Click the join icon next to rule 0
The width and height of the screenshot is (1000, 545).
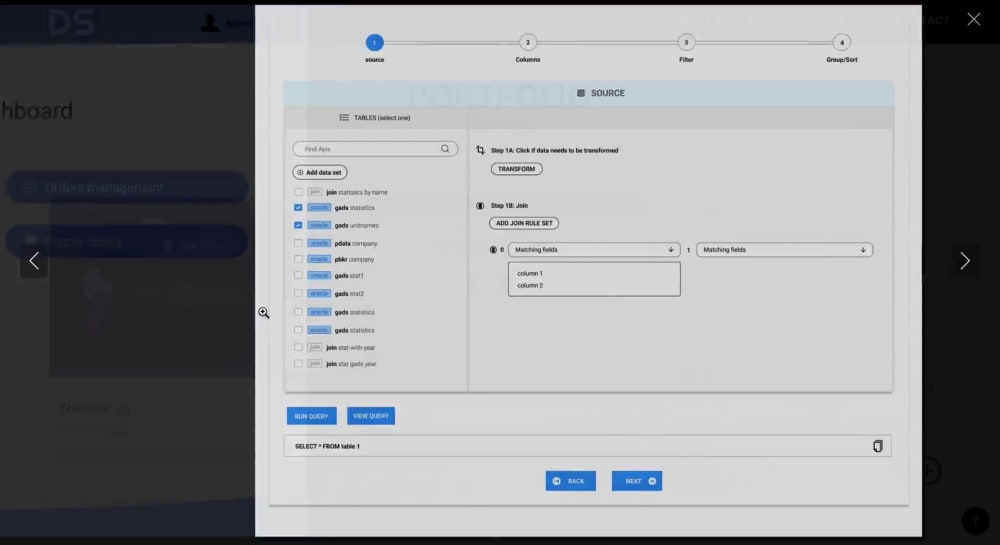[x=493, y=250]
